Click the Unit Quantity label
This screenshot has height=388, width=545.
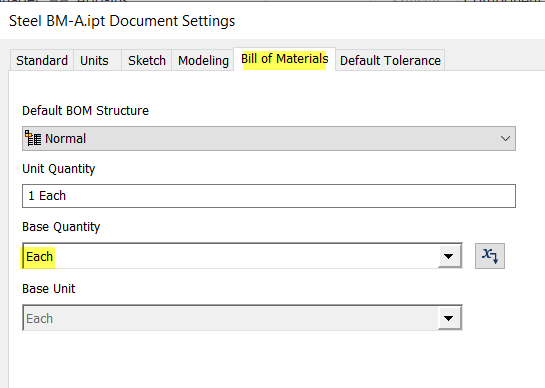pyautogui.click(x=58, y=169)
